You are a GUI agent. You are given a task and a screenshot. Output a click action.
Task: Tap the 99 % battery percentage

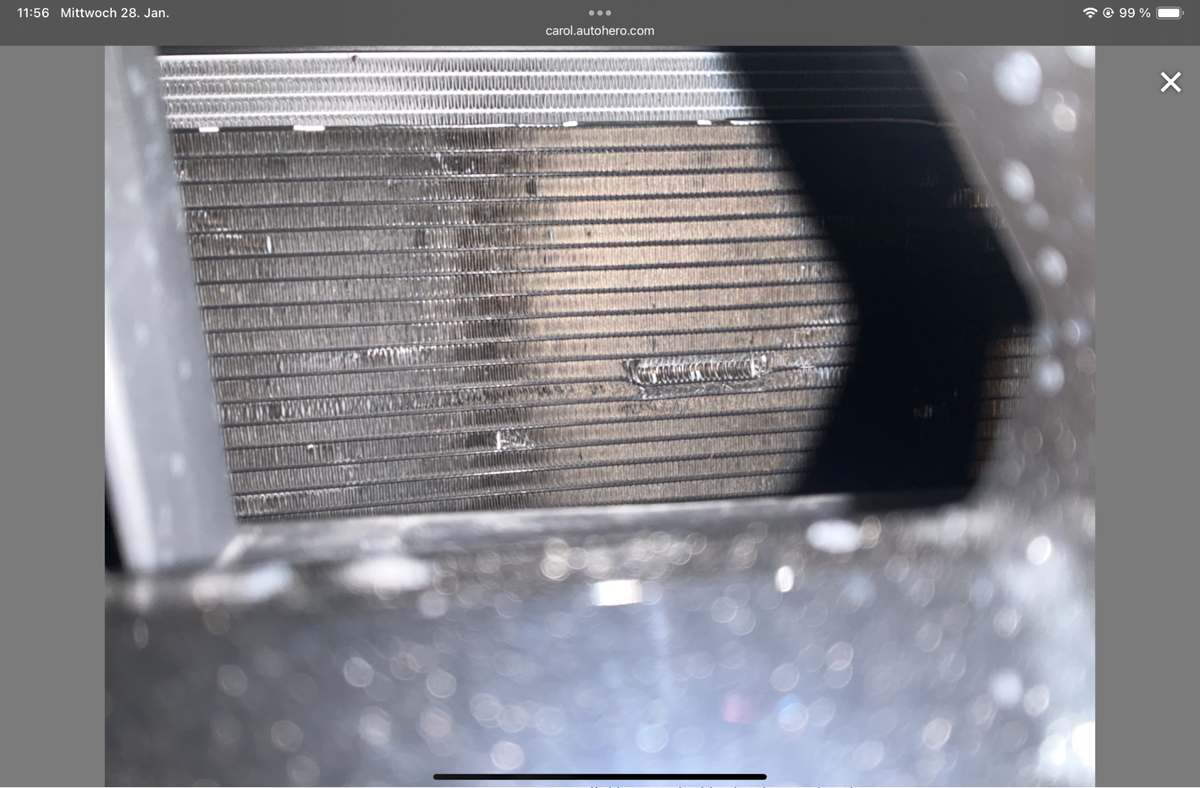tap(1135, 13)
